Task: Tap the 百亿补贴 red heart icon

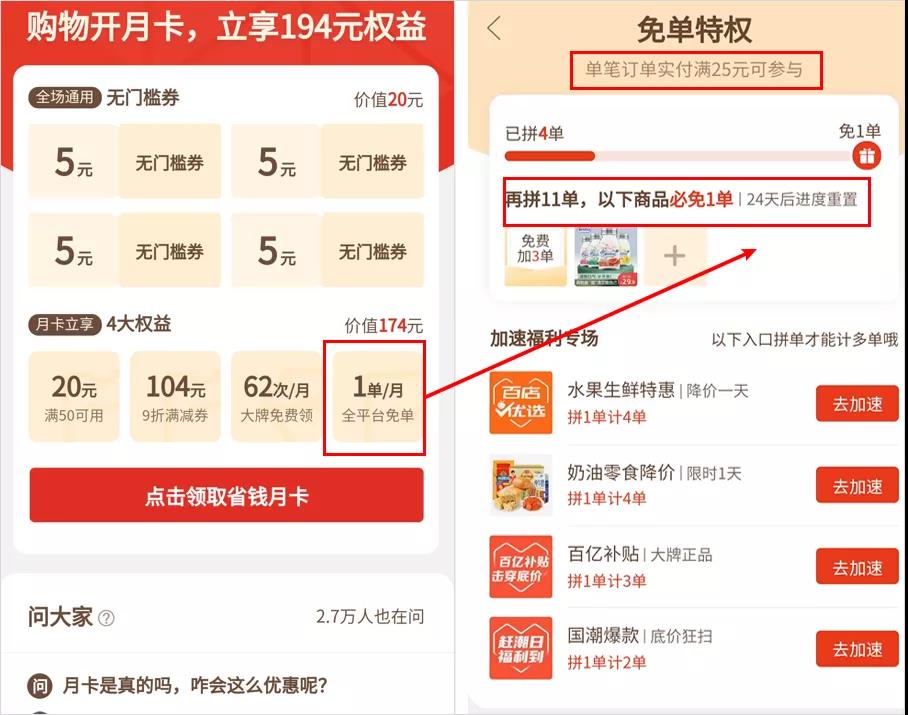Action: 521,567
